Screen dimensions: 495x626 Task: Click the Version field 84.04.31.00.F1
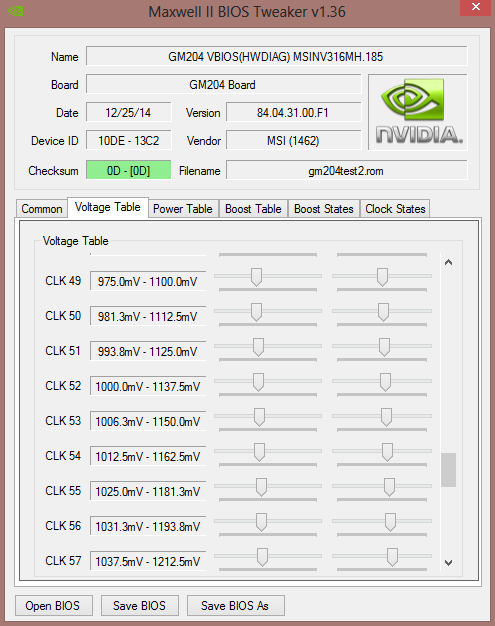(x=293, y=113)
